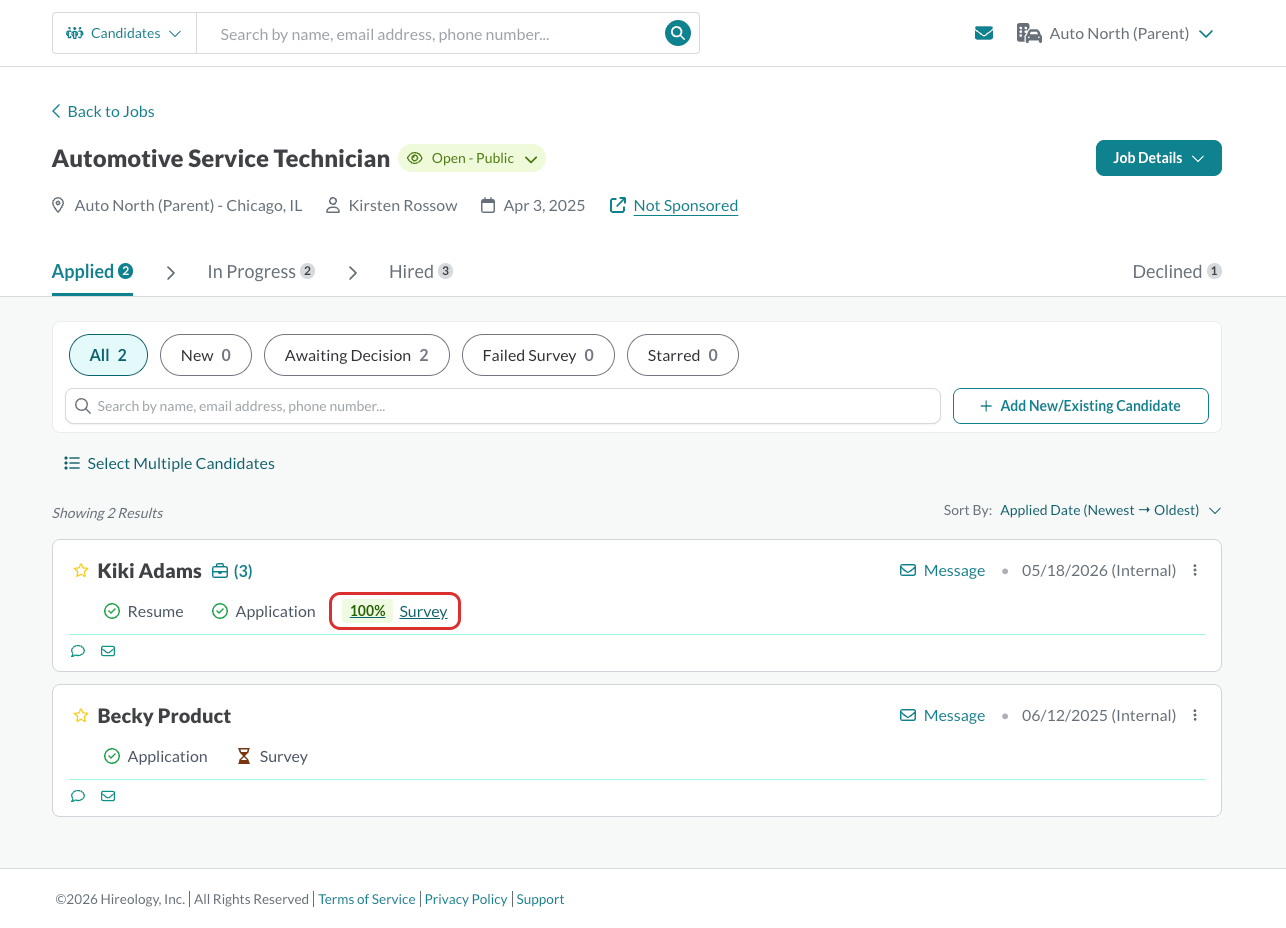Click the candidate list search field
The image size is (1286, 928).
pos(503,406)
